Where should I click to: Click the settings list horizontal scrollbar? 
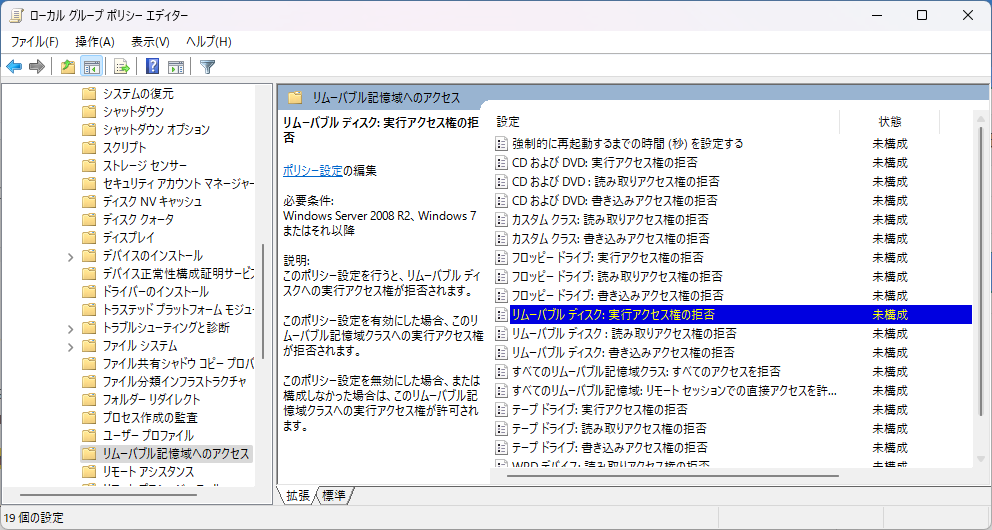pos(673,476)
